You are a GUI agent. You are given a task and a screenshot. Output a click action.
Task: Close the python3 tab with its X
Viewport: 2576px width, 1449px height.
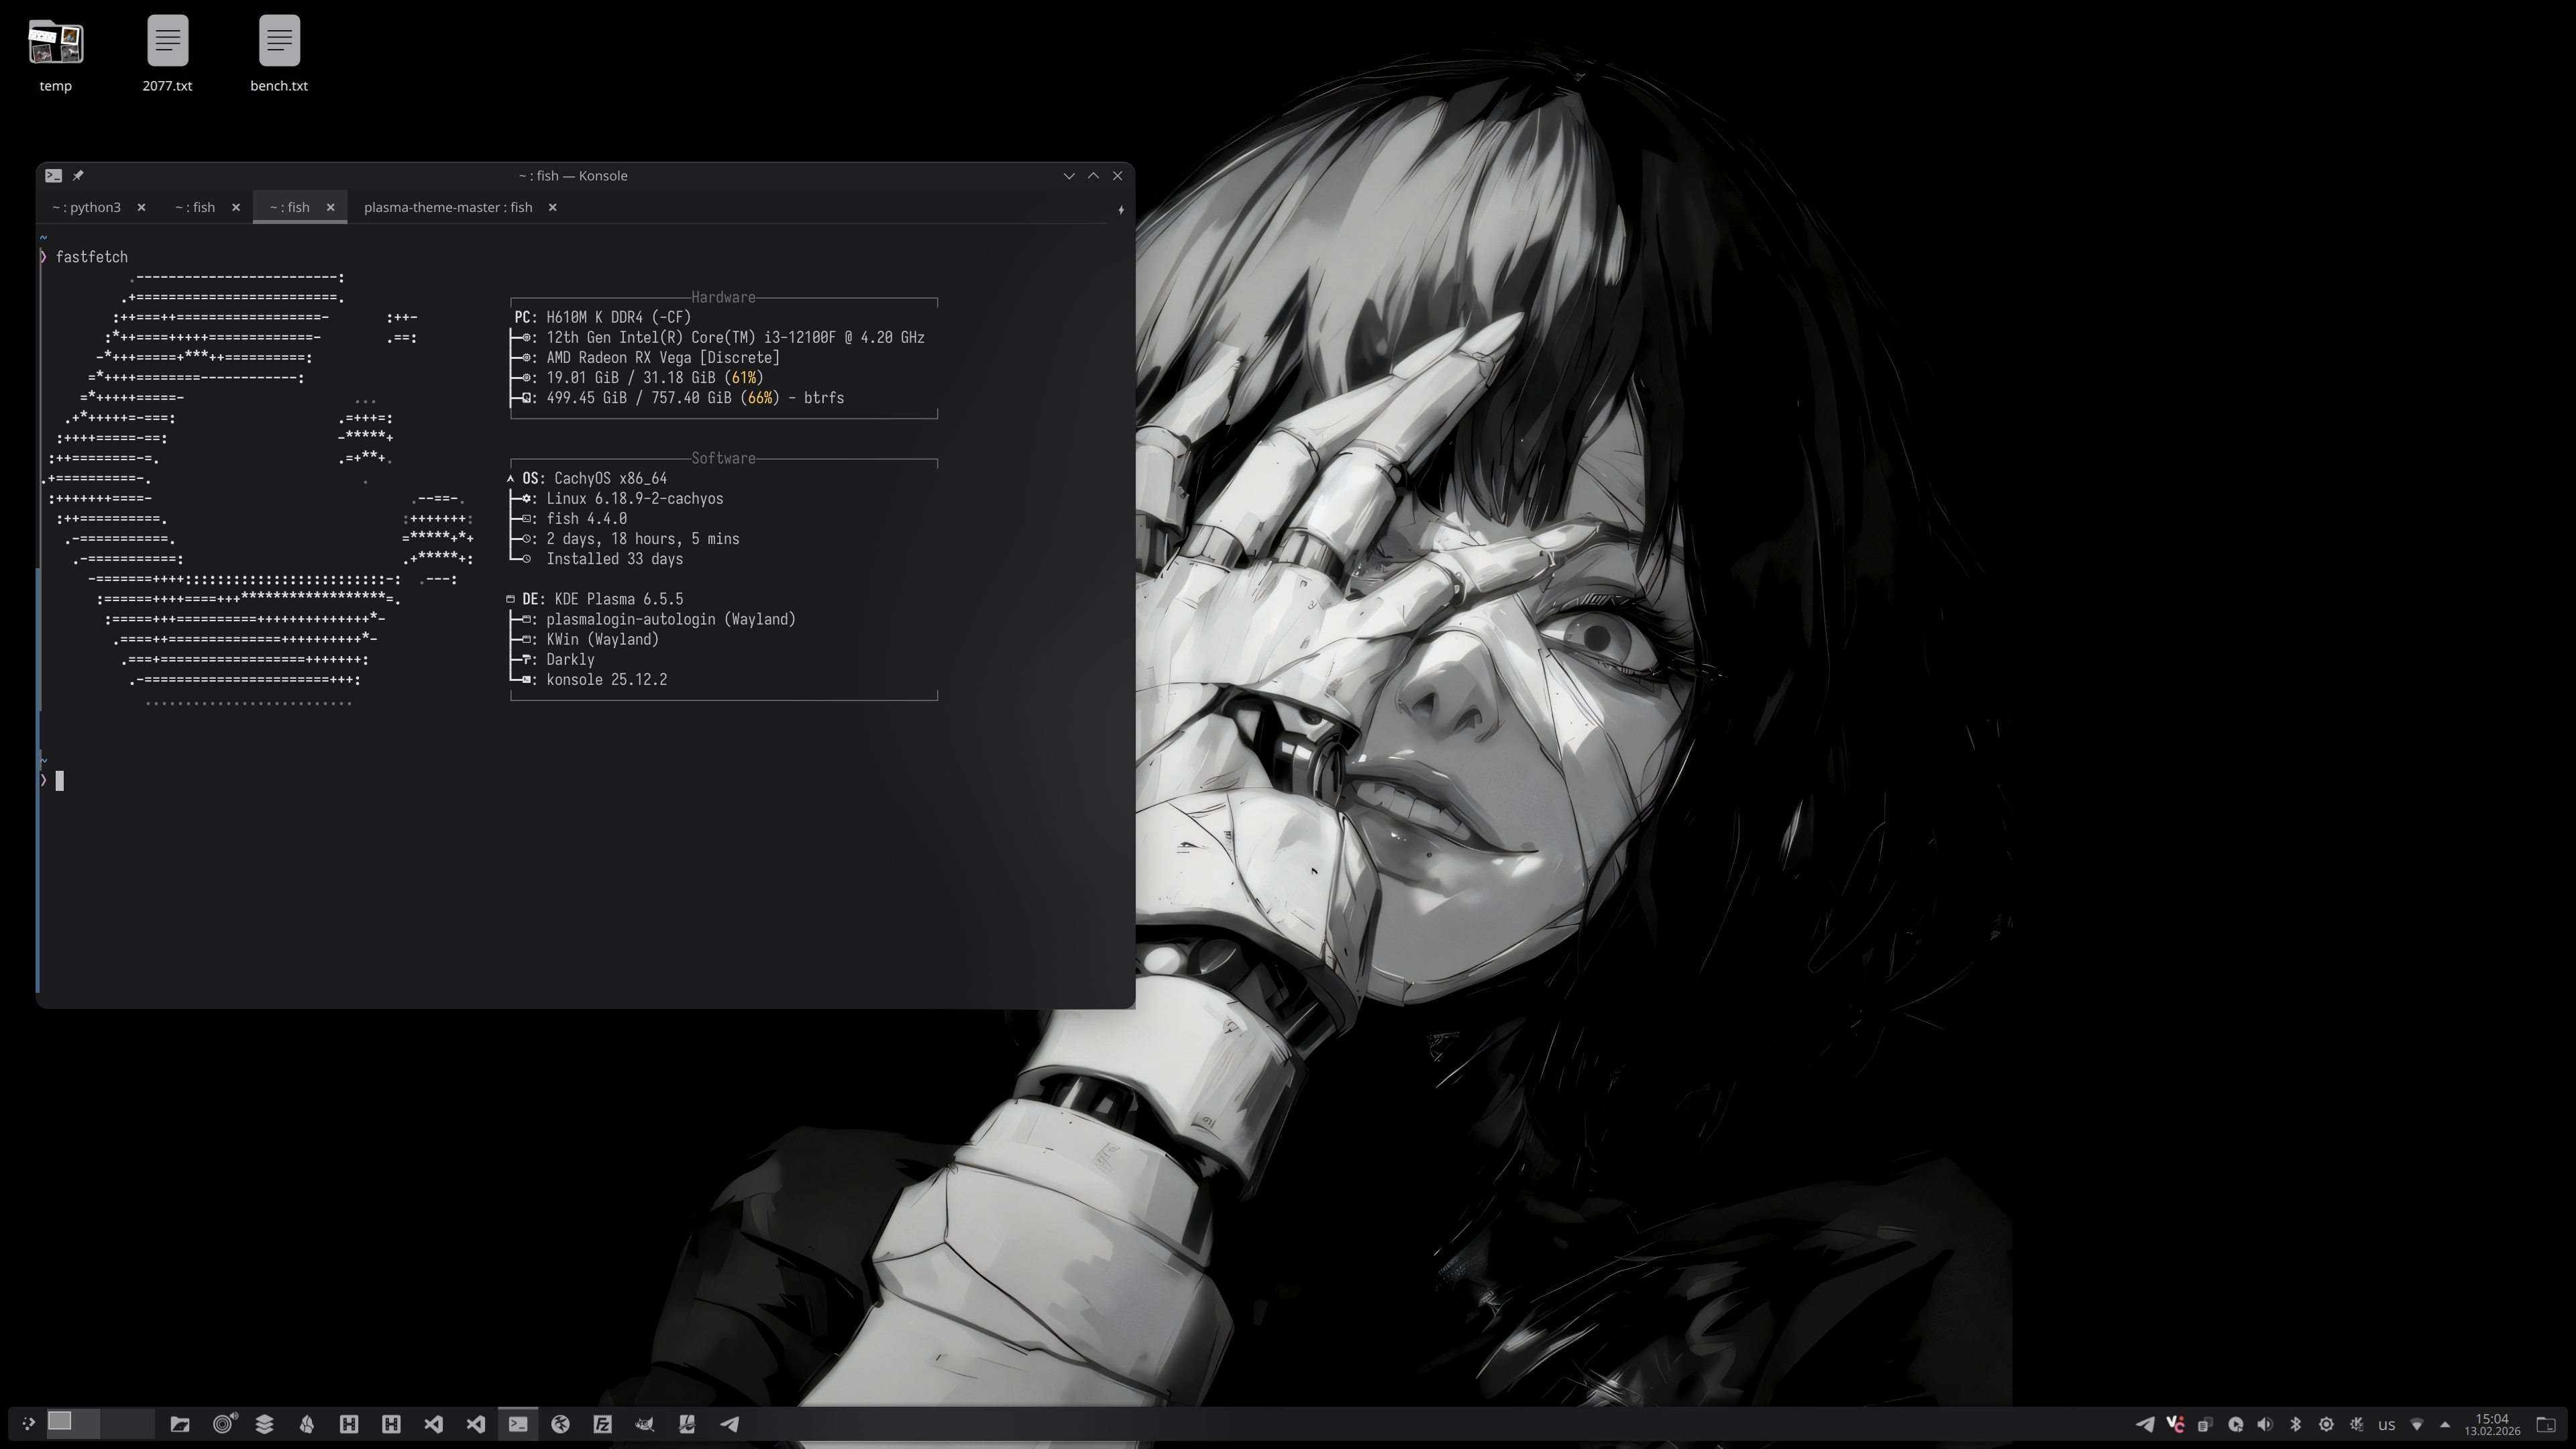(141, 207)
